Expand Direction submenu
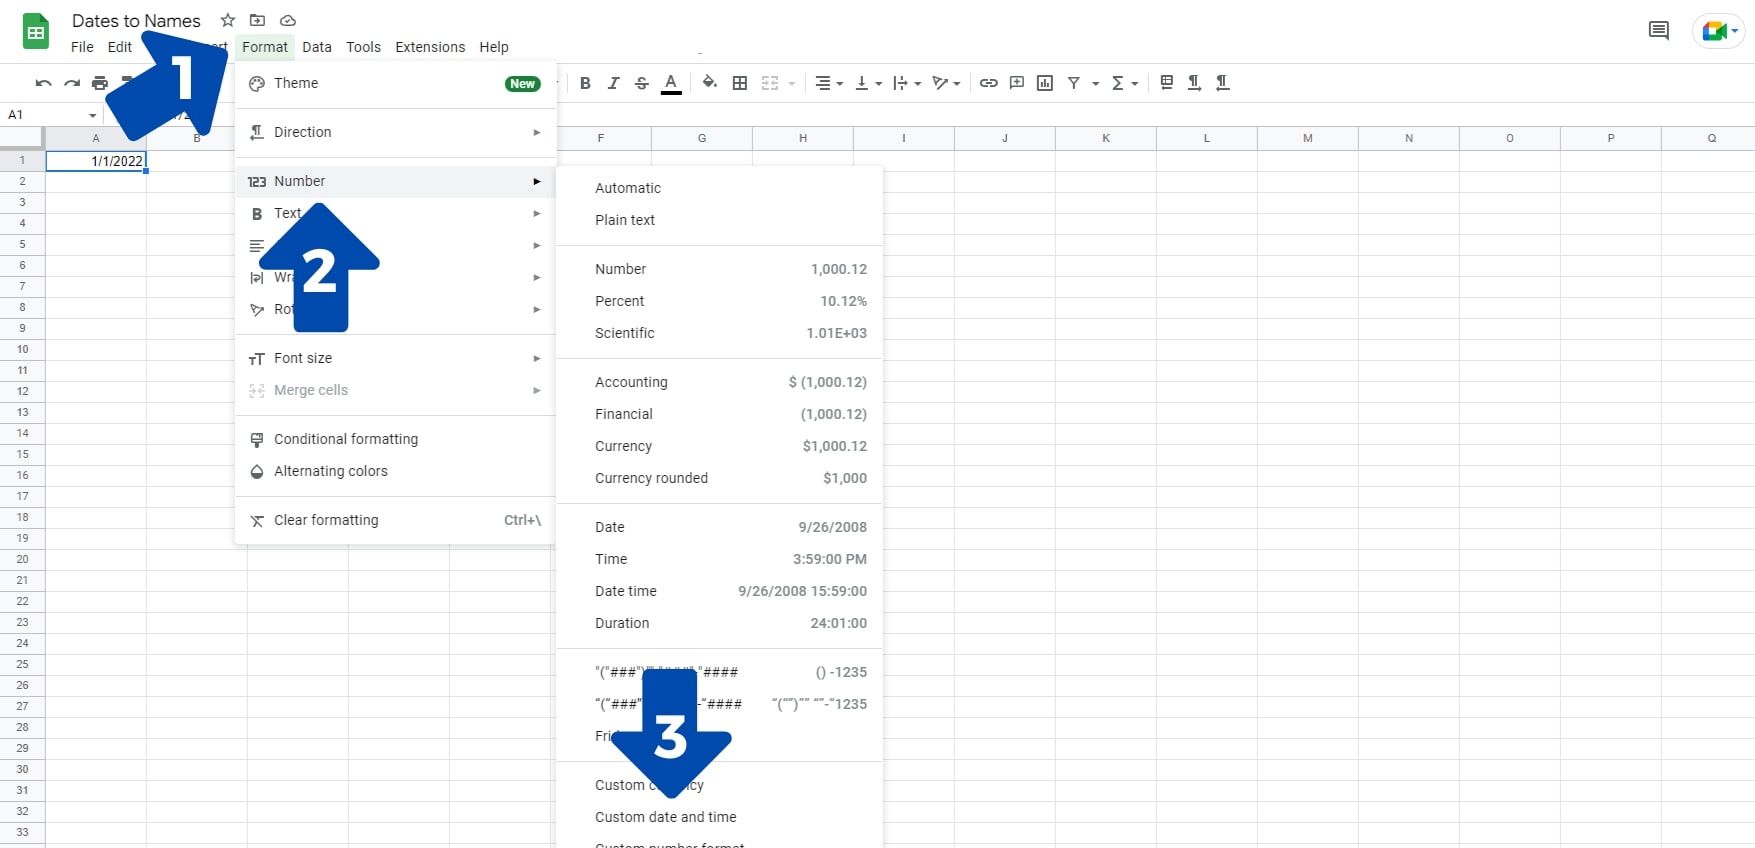The height and width of the screenshot is (848, 1755). [395, 132]
